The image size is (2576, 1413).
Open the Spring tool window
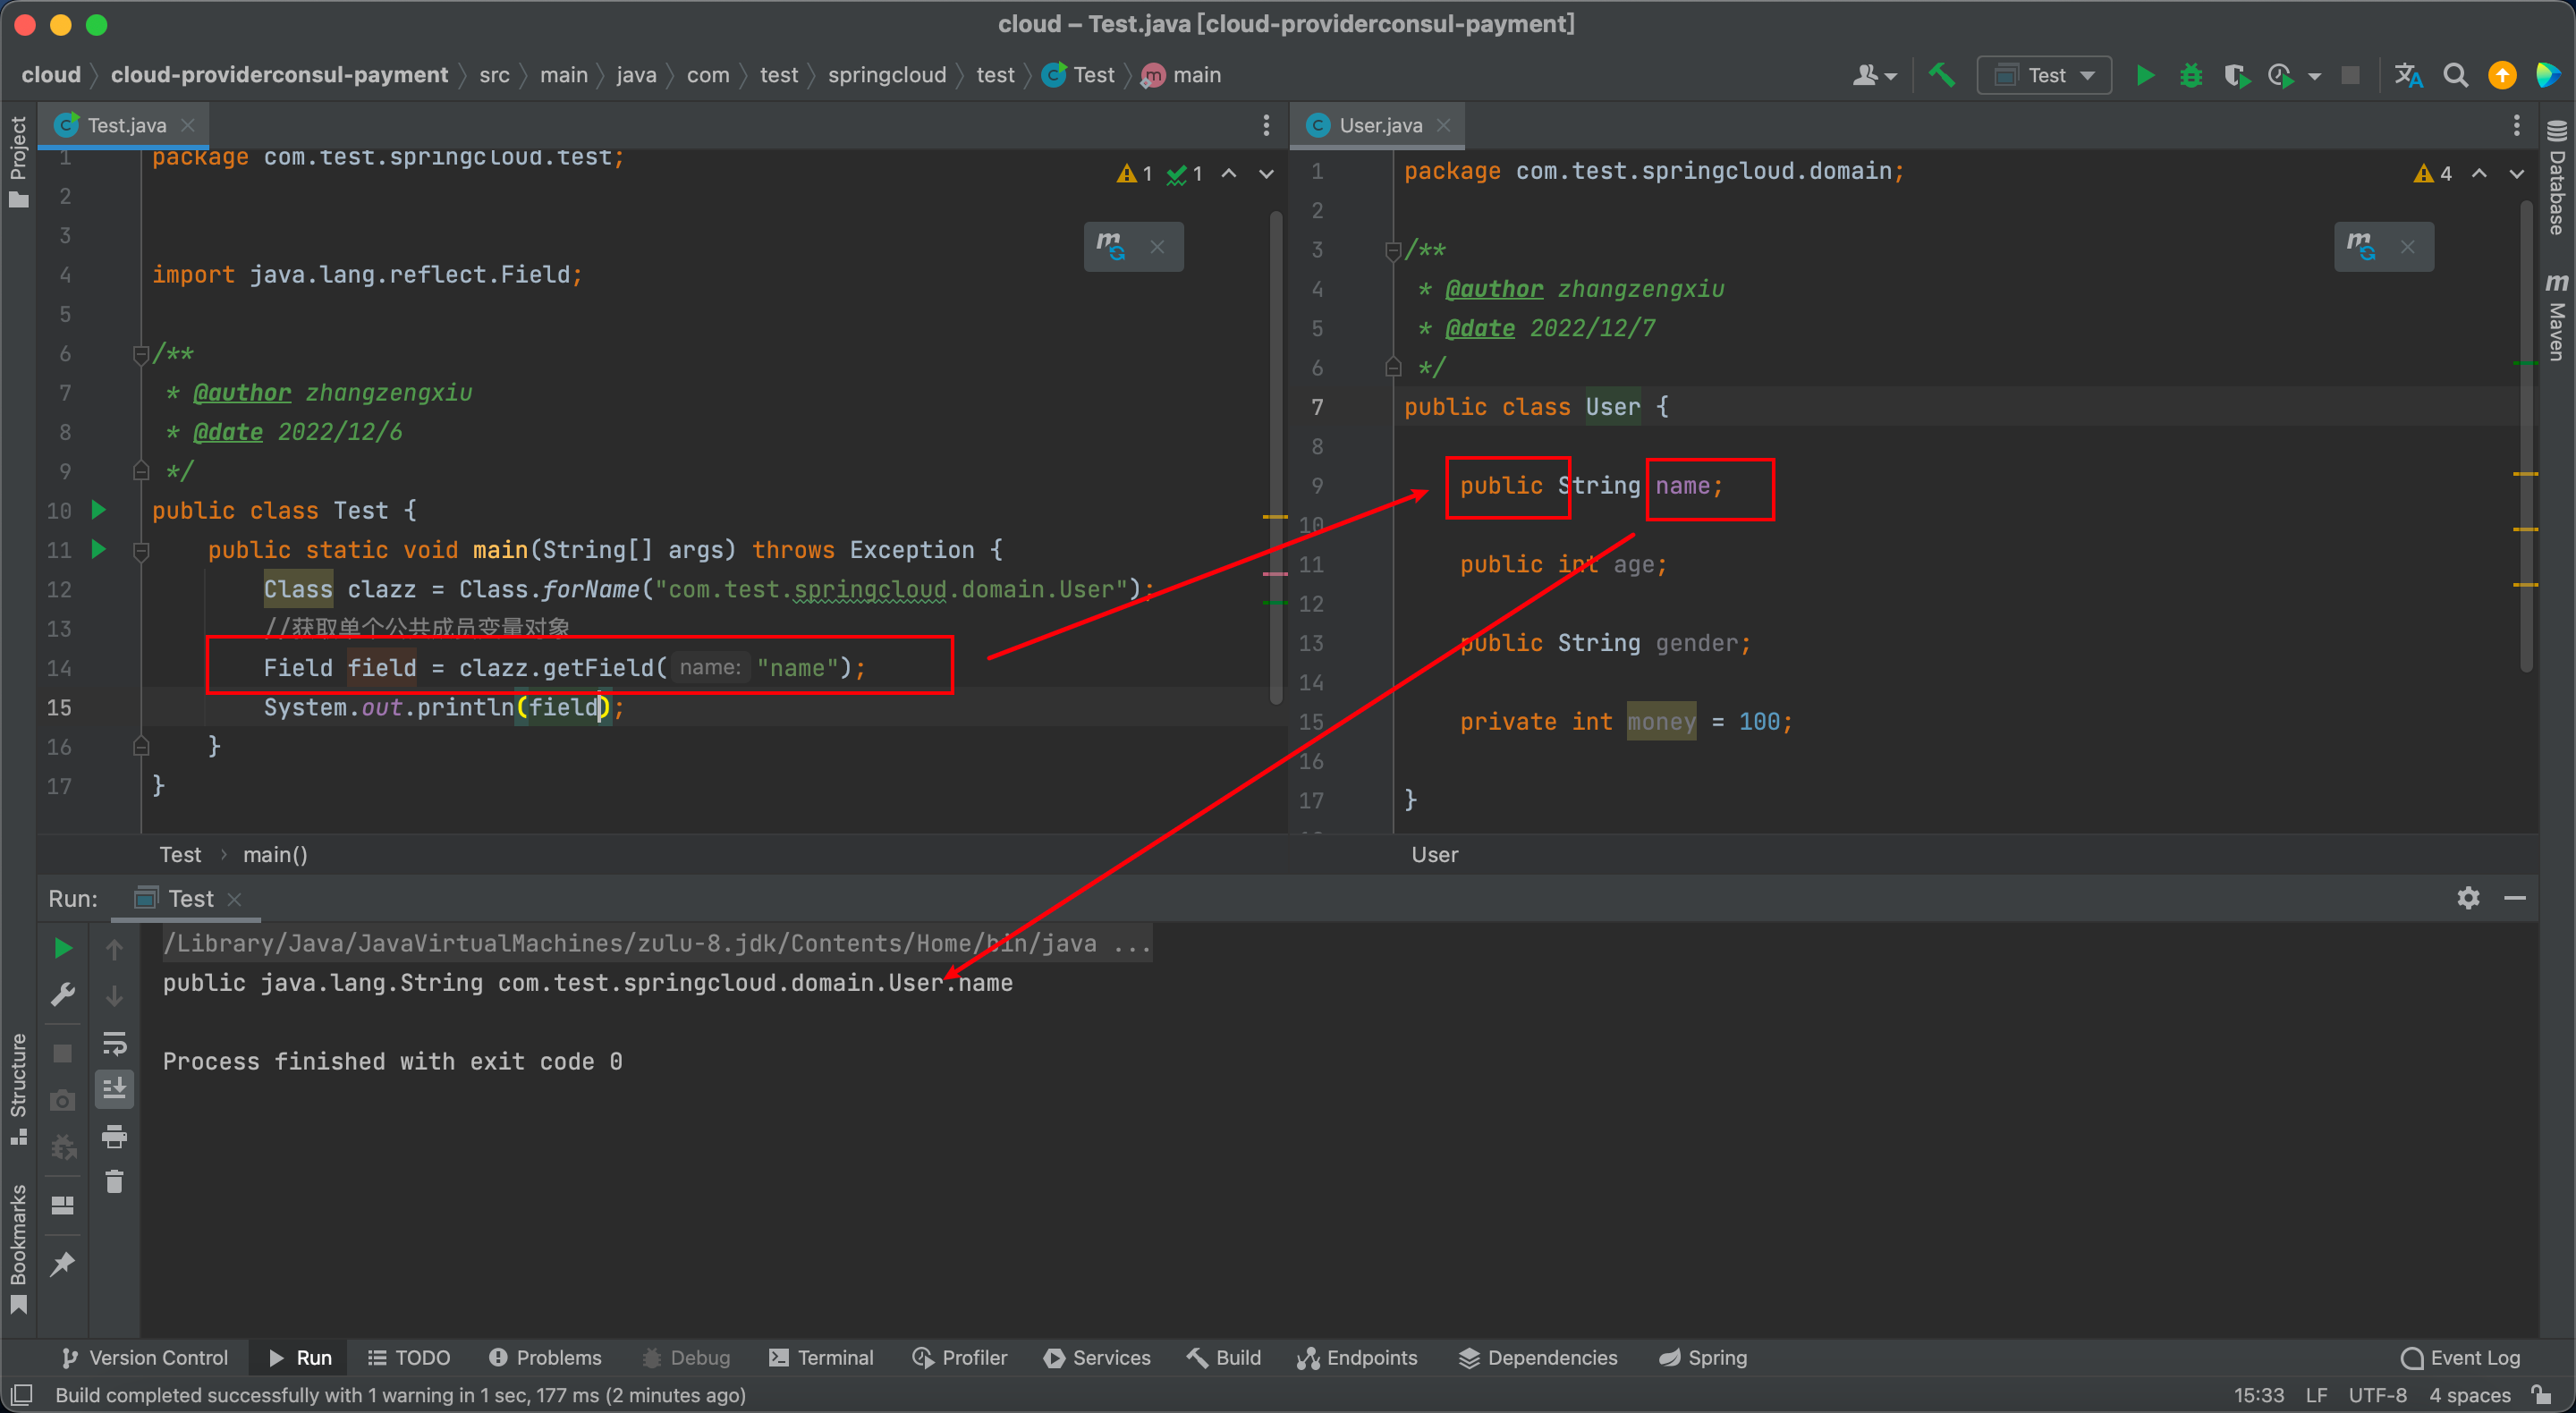1703,1357
